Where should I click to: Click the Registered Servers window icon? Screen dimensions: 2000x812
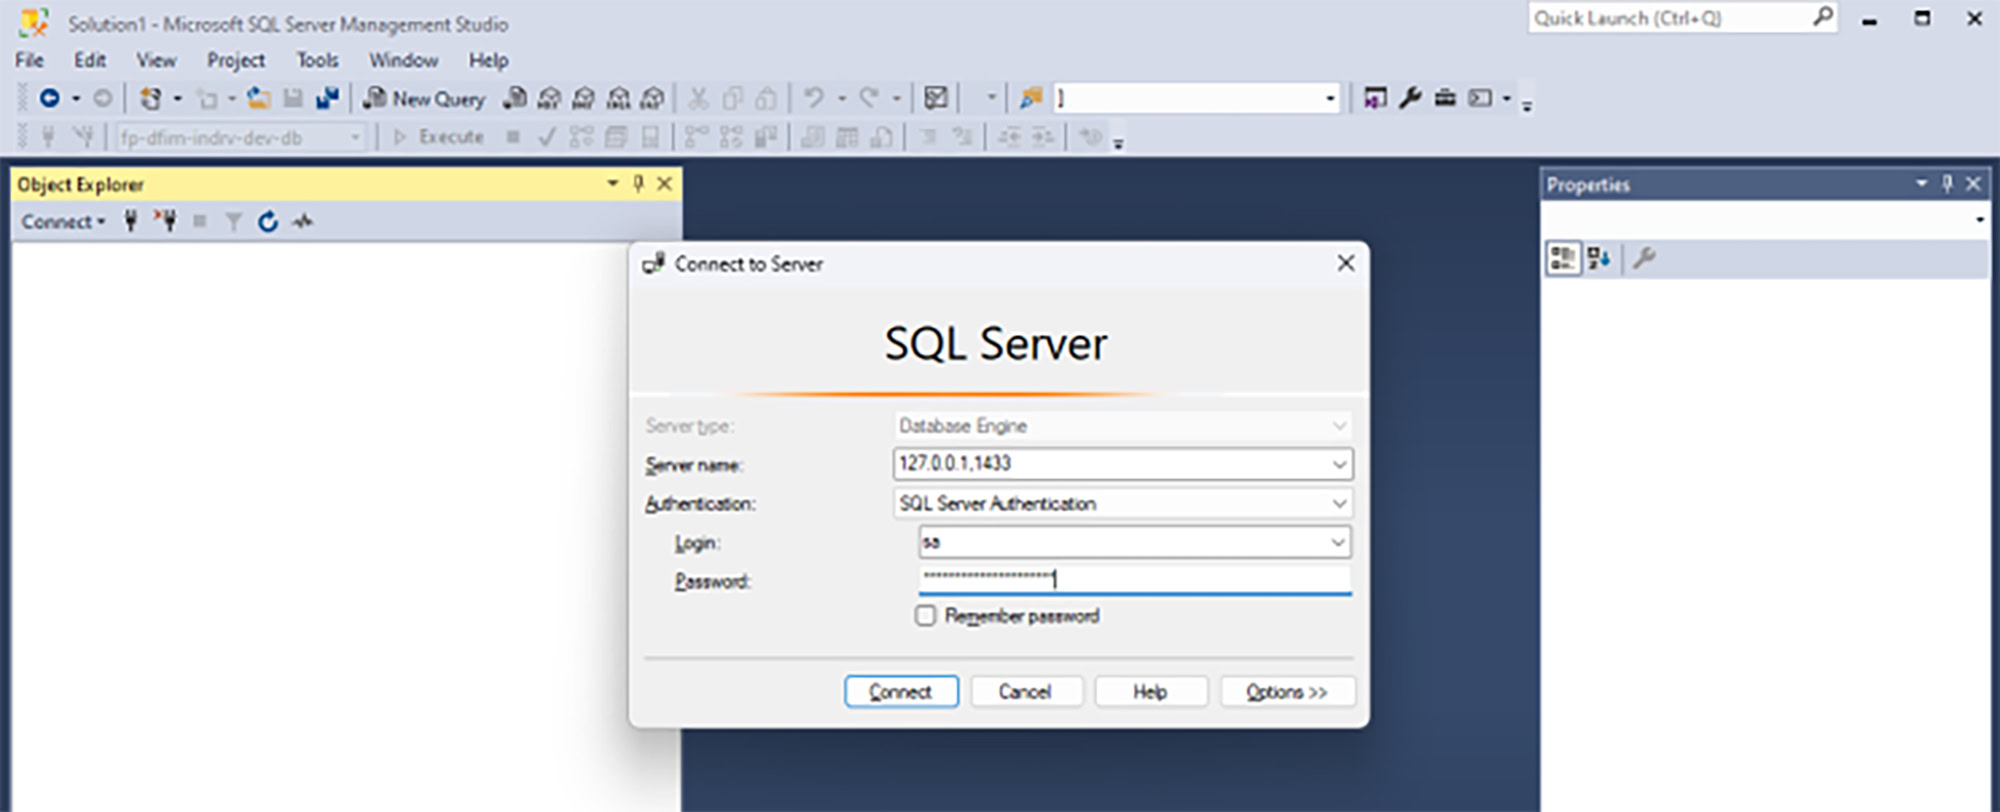(1375, 98)
